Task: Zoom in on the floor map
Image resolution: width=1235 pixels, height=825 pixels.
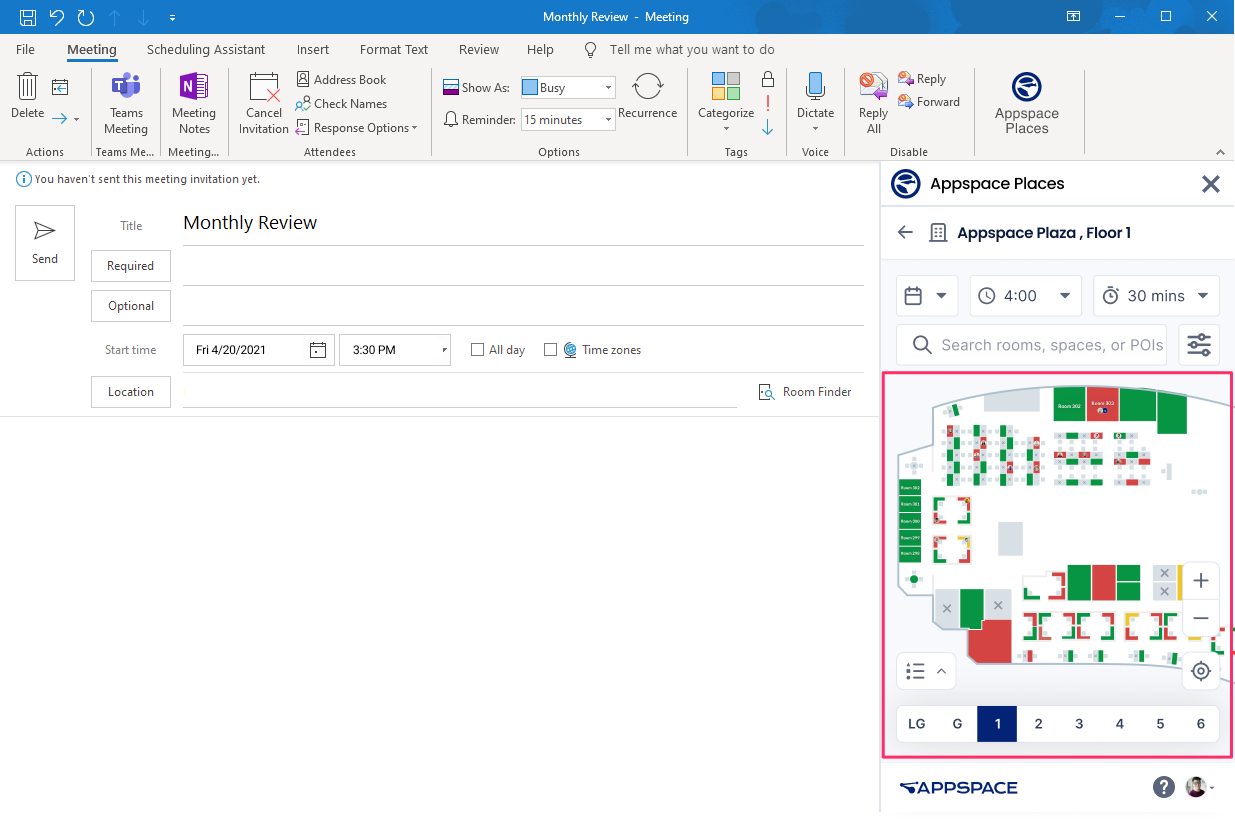Action: tap(1201, 581)
